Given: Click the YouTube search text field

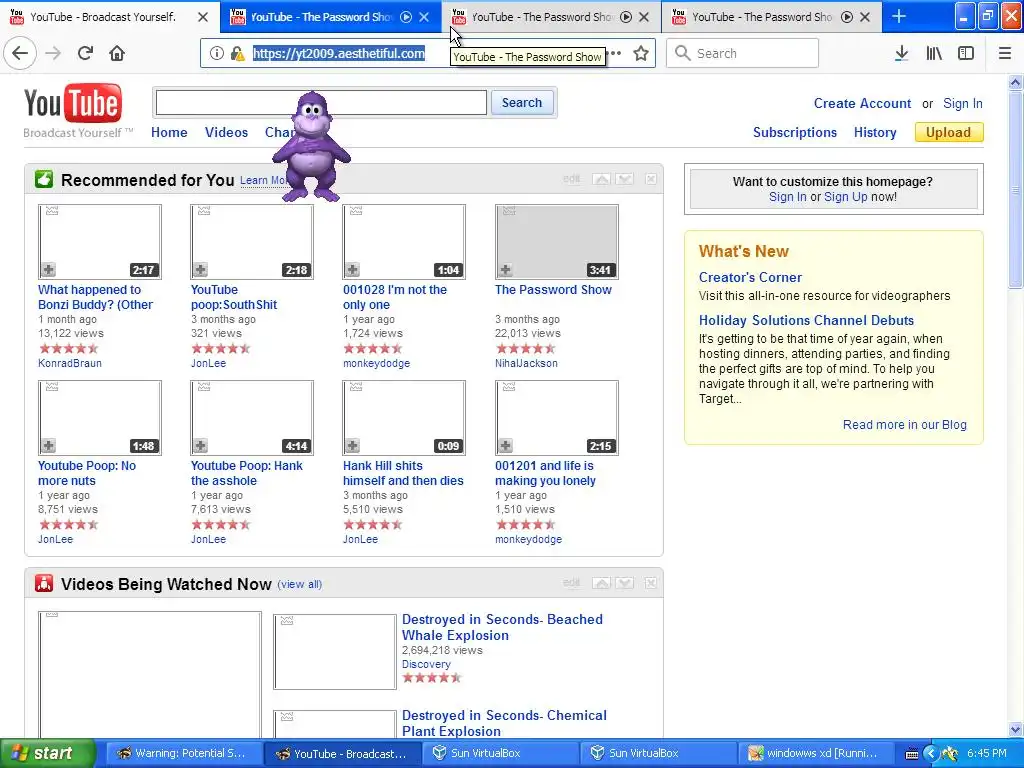Looking at the screenshot, I should 321,103.
